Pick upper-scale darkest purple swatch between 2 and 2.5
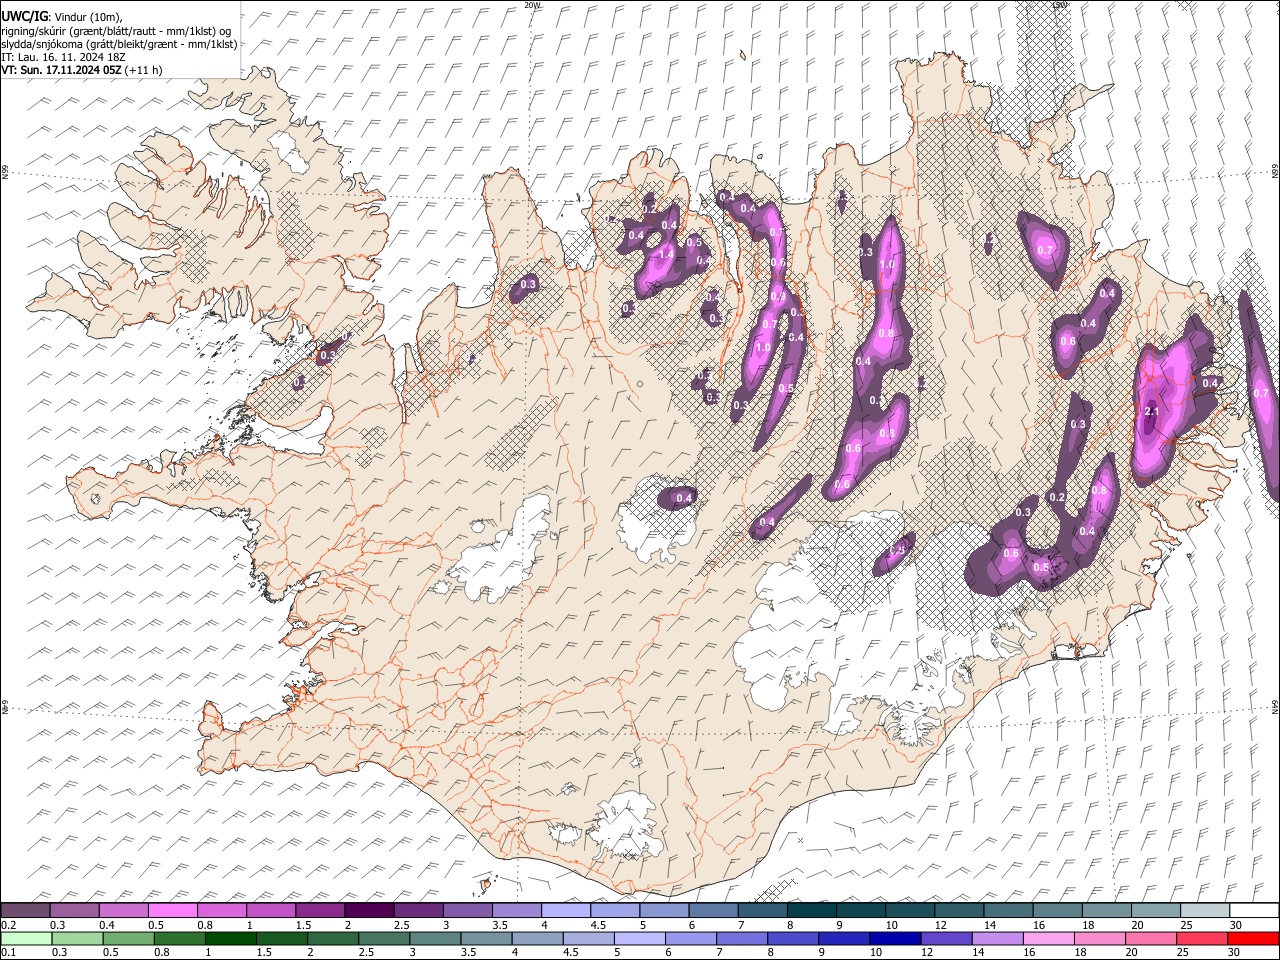This screenshot has height=960, width=1280. (x=368, y=911)
